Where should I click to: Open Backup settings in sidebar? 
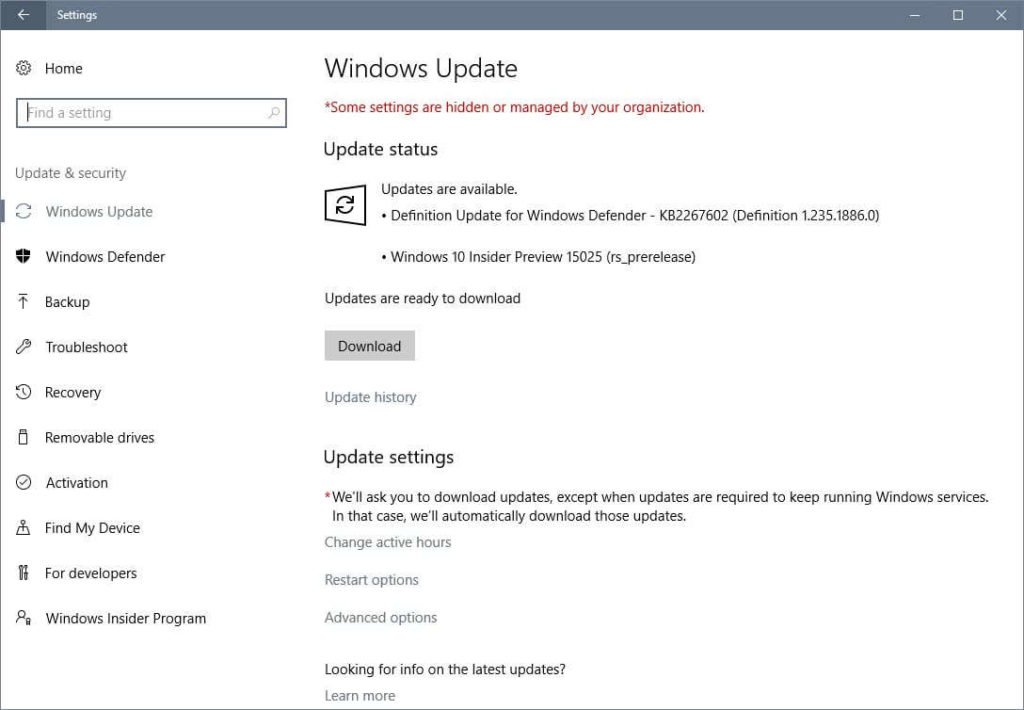click(x=70, y=302)
